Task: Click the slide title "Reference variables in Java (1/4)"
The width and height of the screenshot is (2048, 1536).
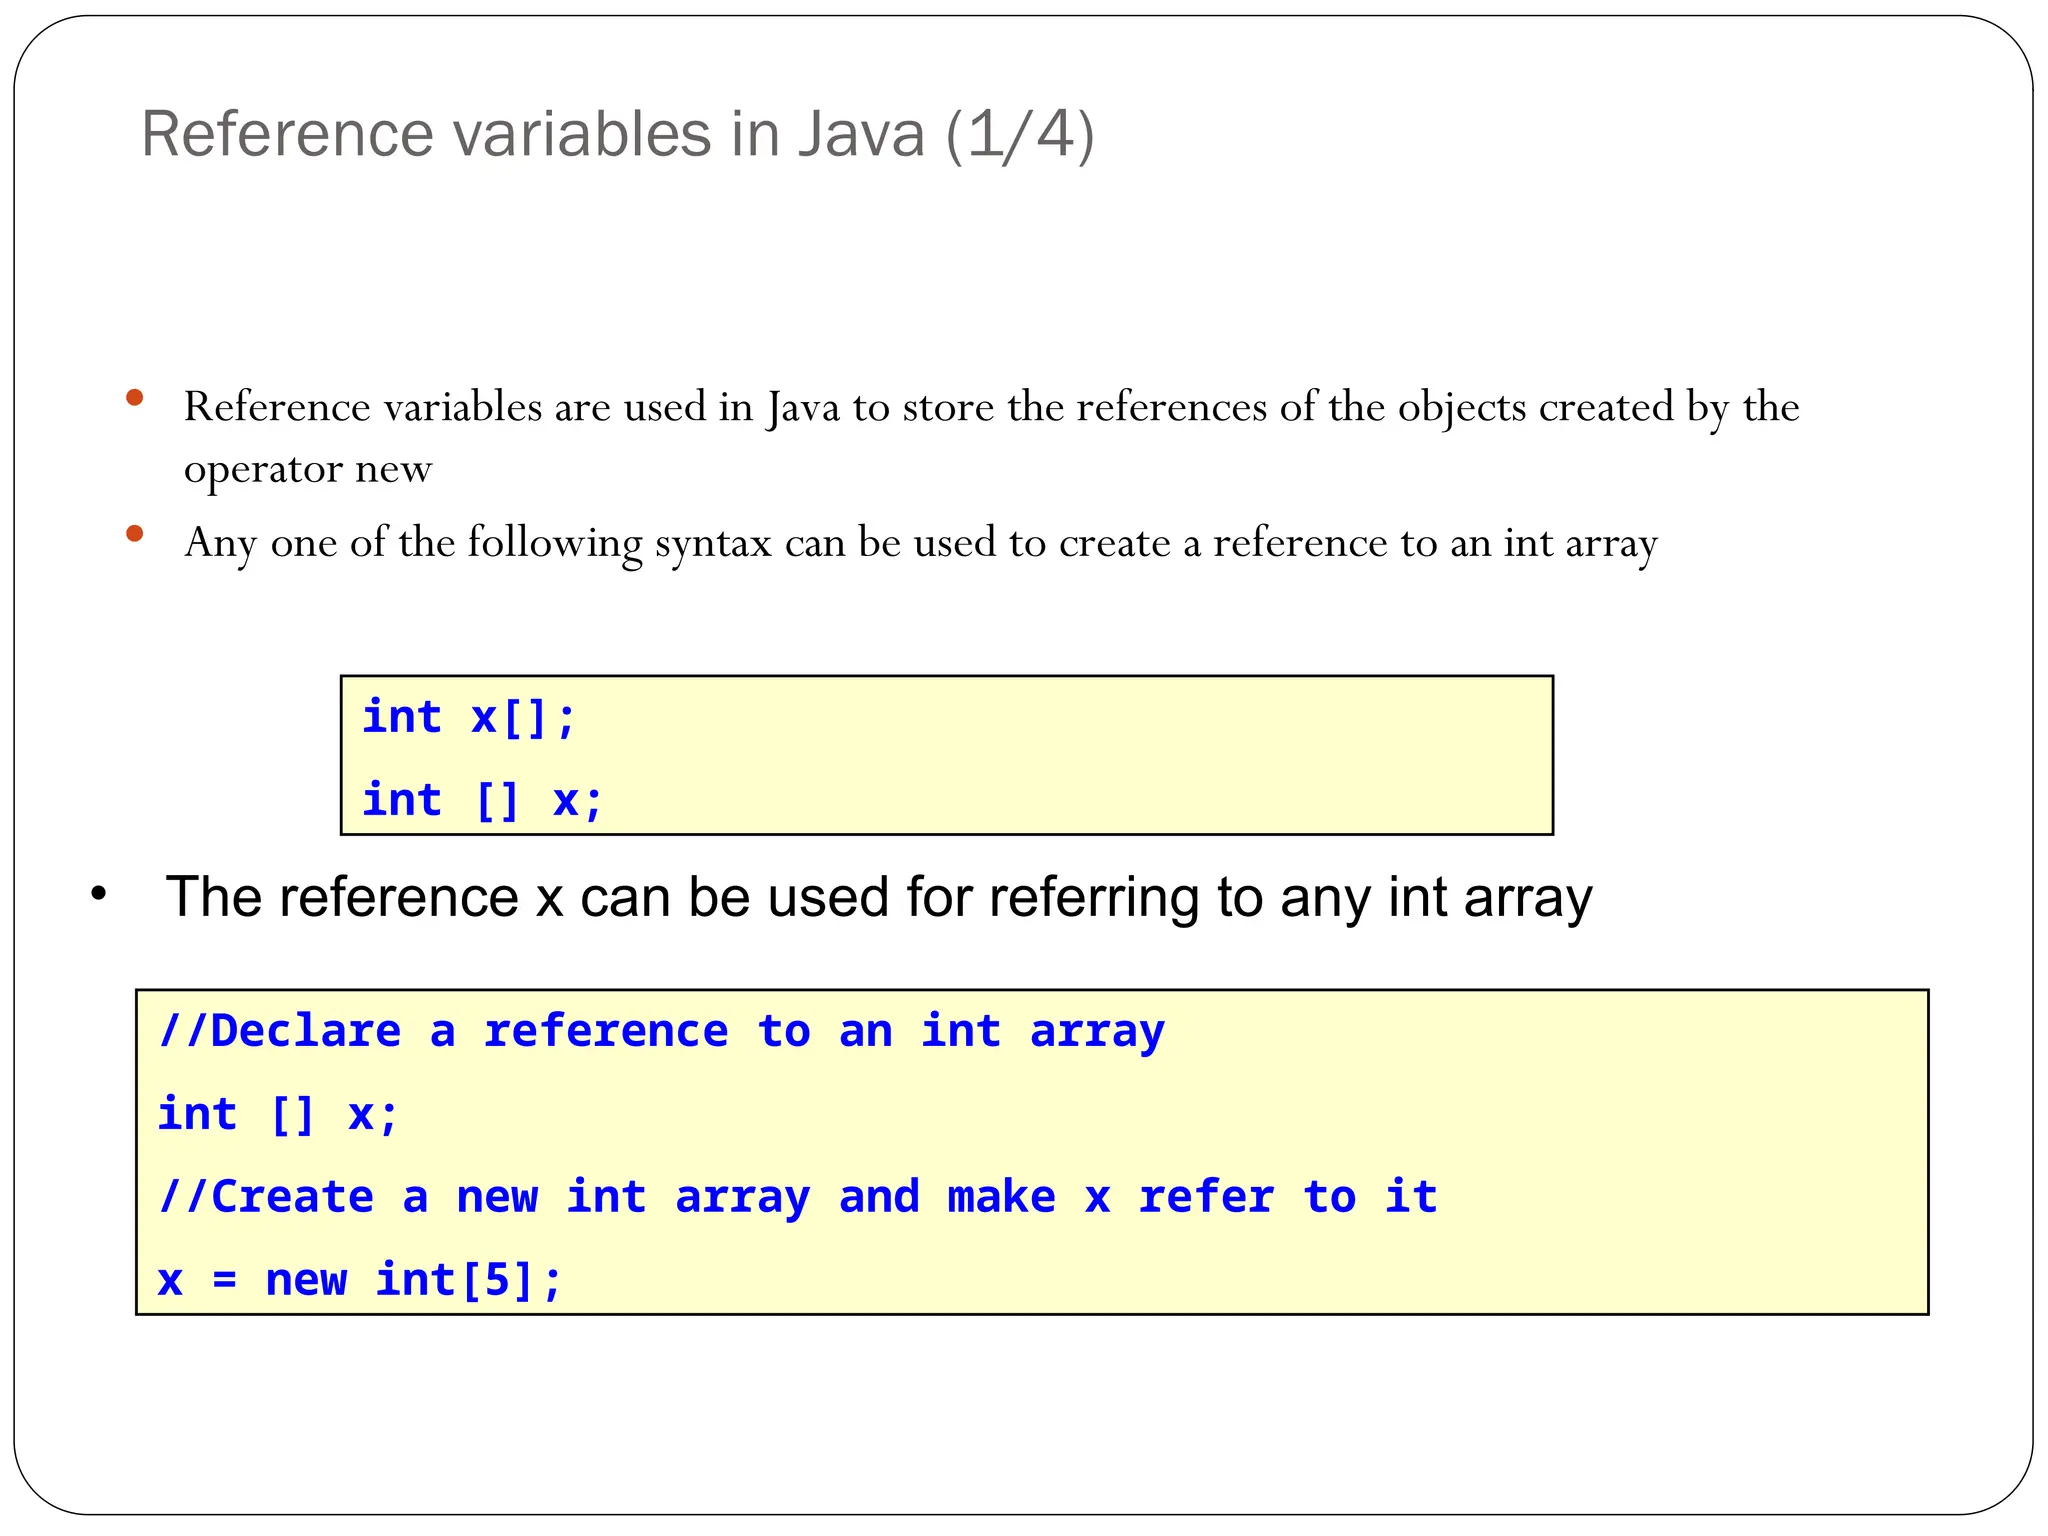Action: [x=618, y=135]
